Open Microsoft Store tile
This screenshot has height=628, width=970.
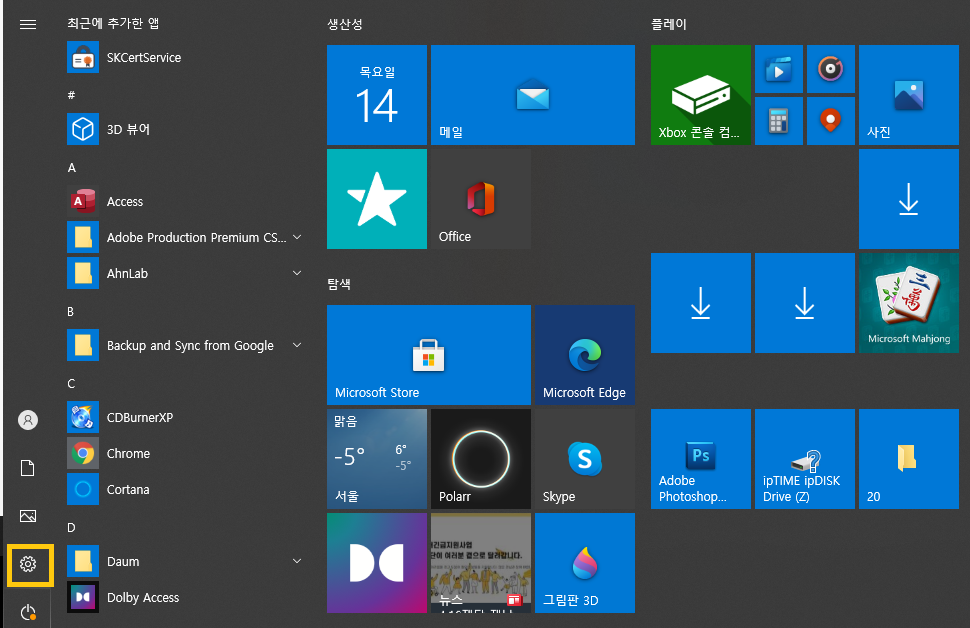click(429, 355)
